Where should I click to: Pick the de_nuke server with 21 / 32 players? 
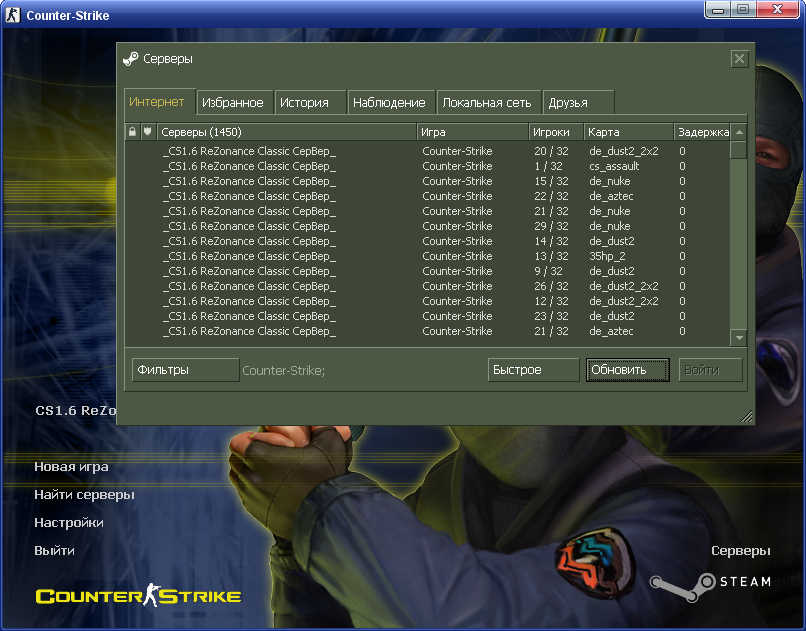[427, 211]
